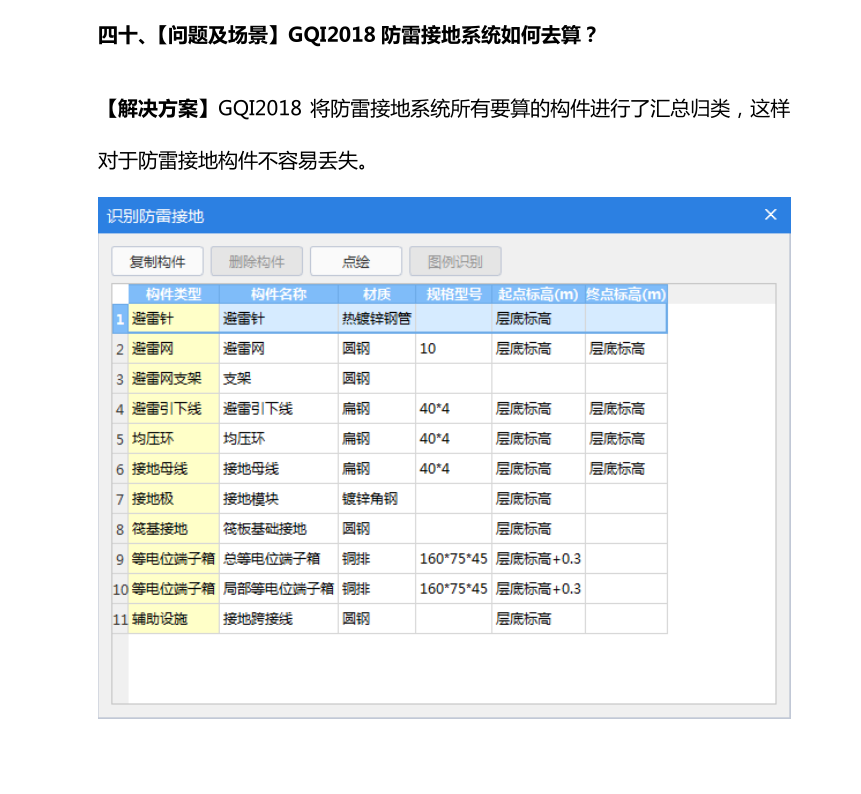Close the 识别防雷接地 dialog
This screenshot has height=794, width=861.
770,215
